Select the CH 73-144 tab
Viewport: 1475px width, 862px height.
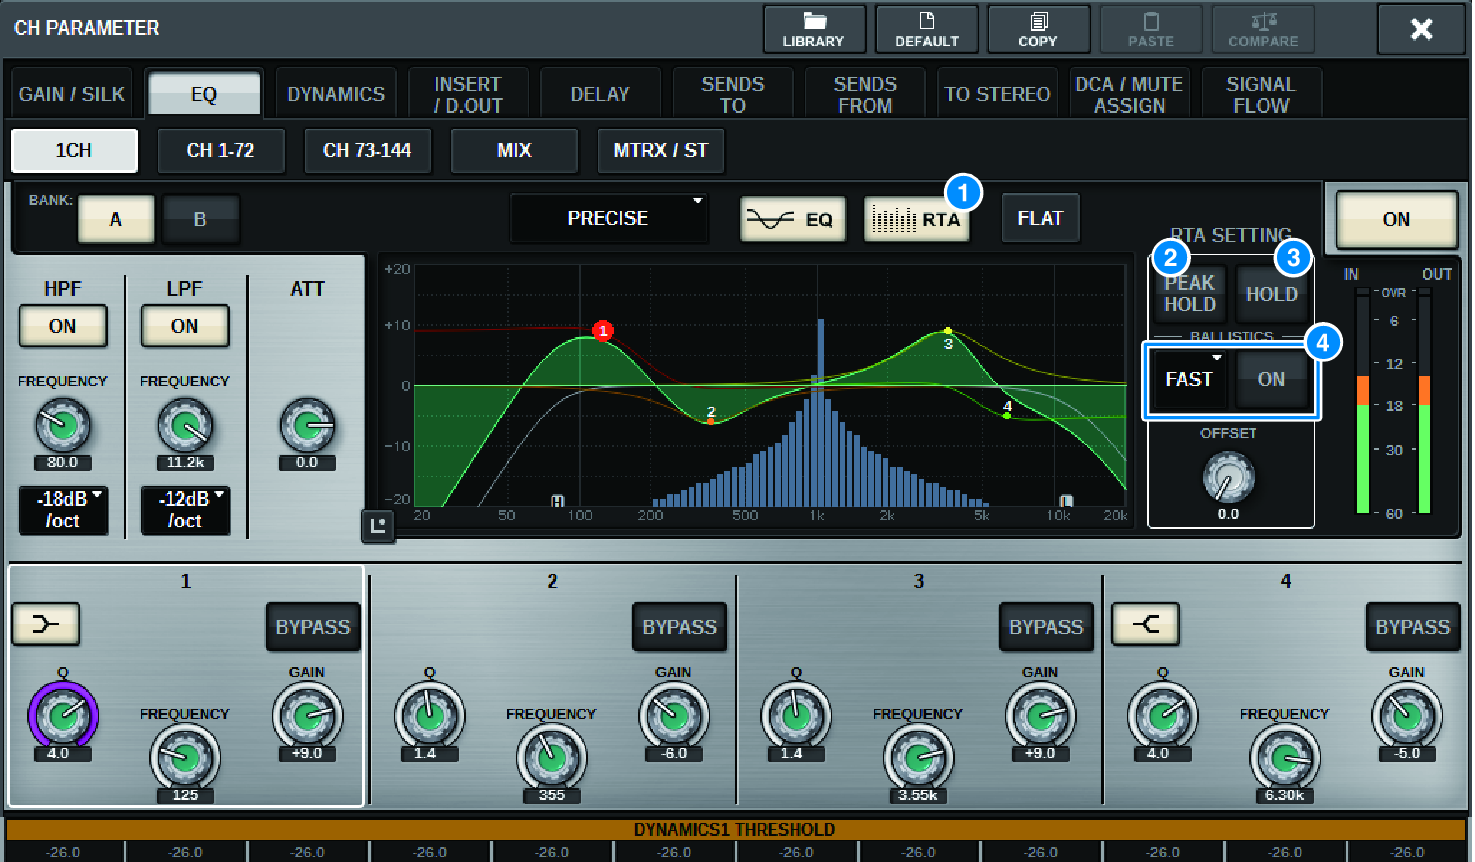[x=368, y=151]
